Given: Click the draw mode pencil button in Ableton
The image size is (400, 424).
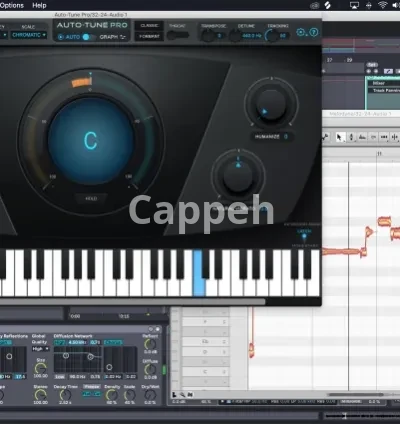Looking at the screenshot, I should tap(388, 71).
